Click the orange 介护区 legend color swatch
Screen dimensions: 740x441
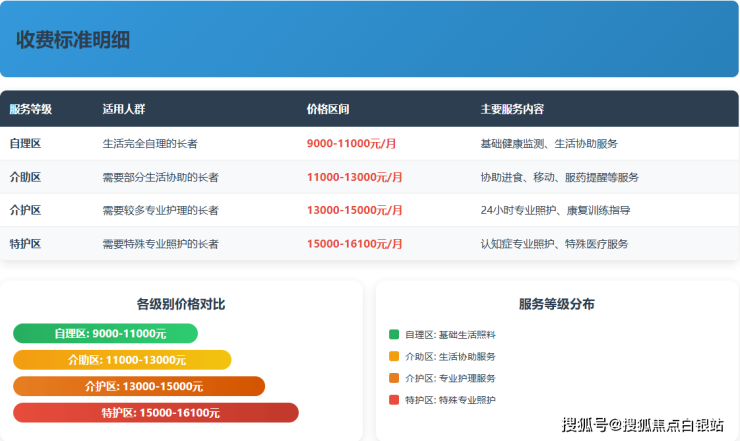393,378
